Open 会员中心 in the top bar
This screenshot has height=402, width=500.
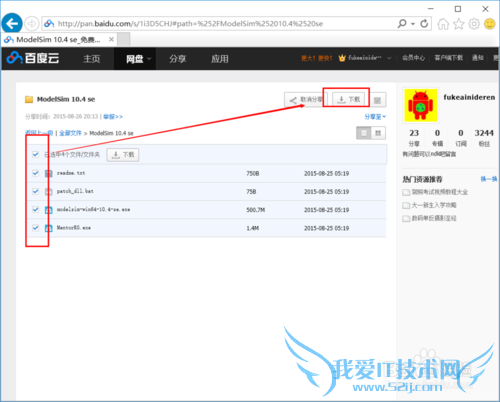point(413,58)
